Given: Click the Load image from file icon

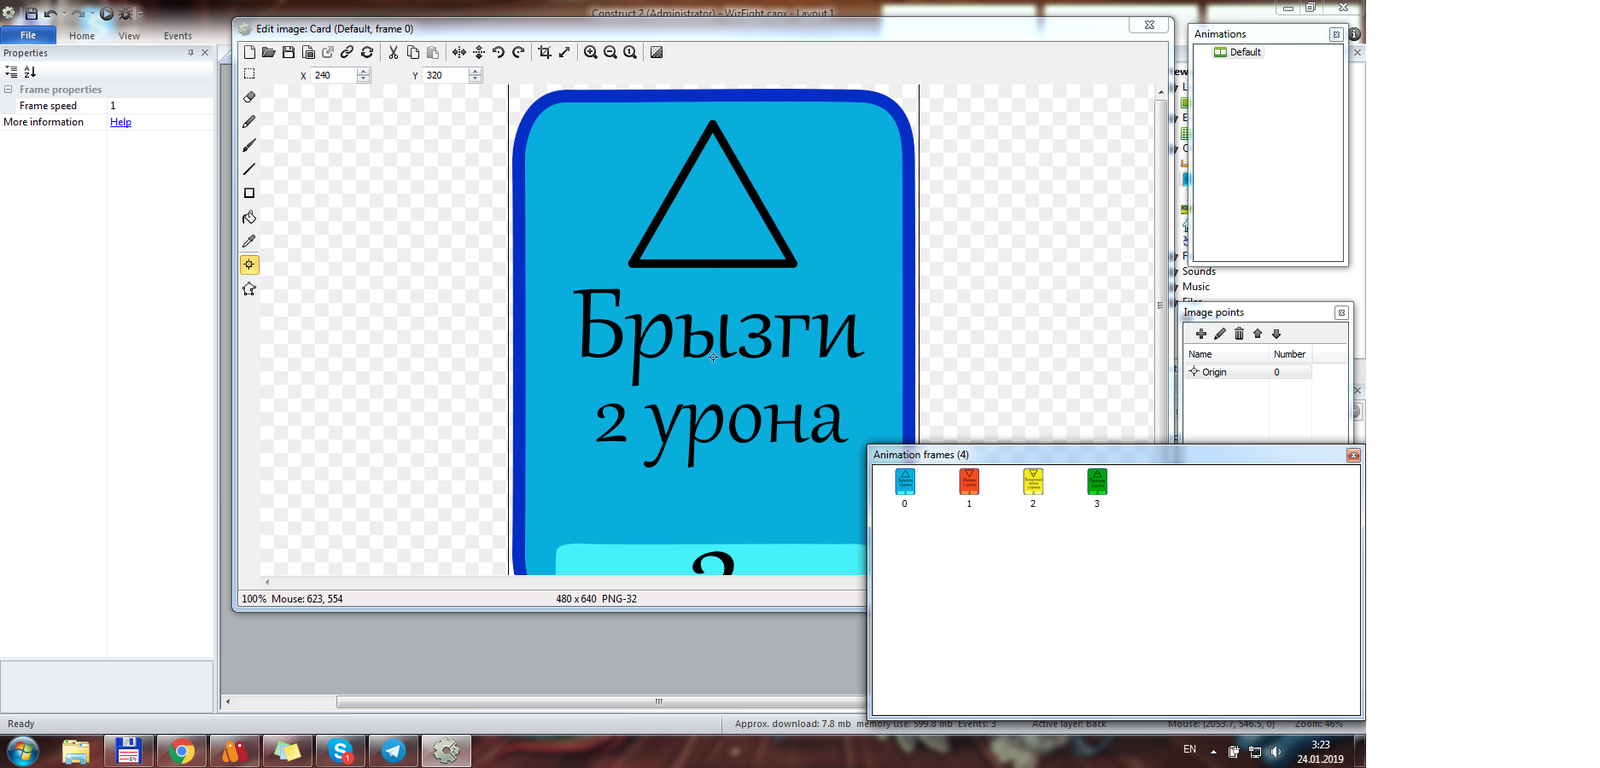Looking at the screenshot, I should (x=269, y=52).
